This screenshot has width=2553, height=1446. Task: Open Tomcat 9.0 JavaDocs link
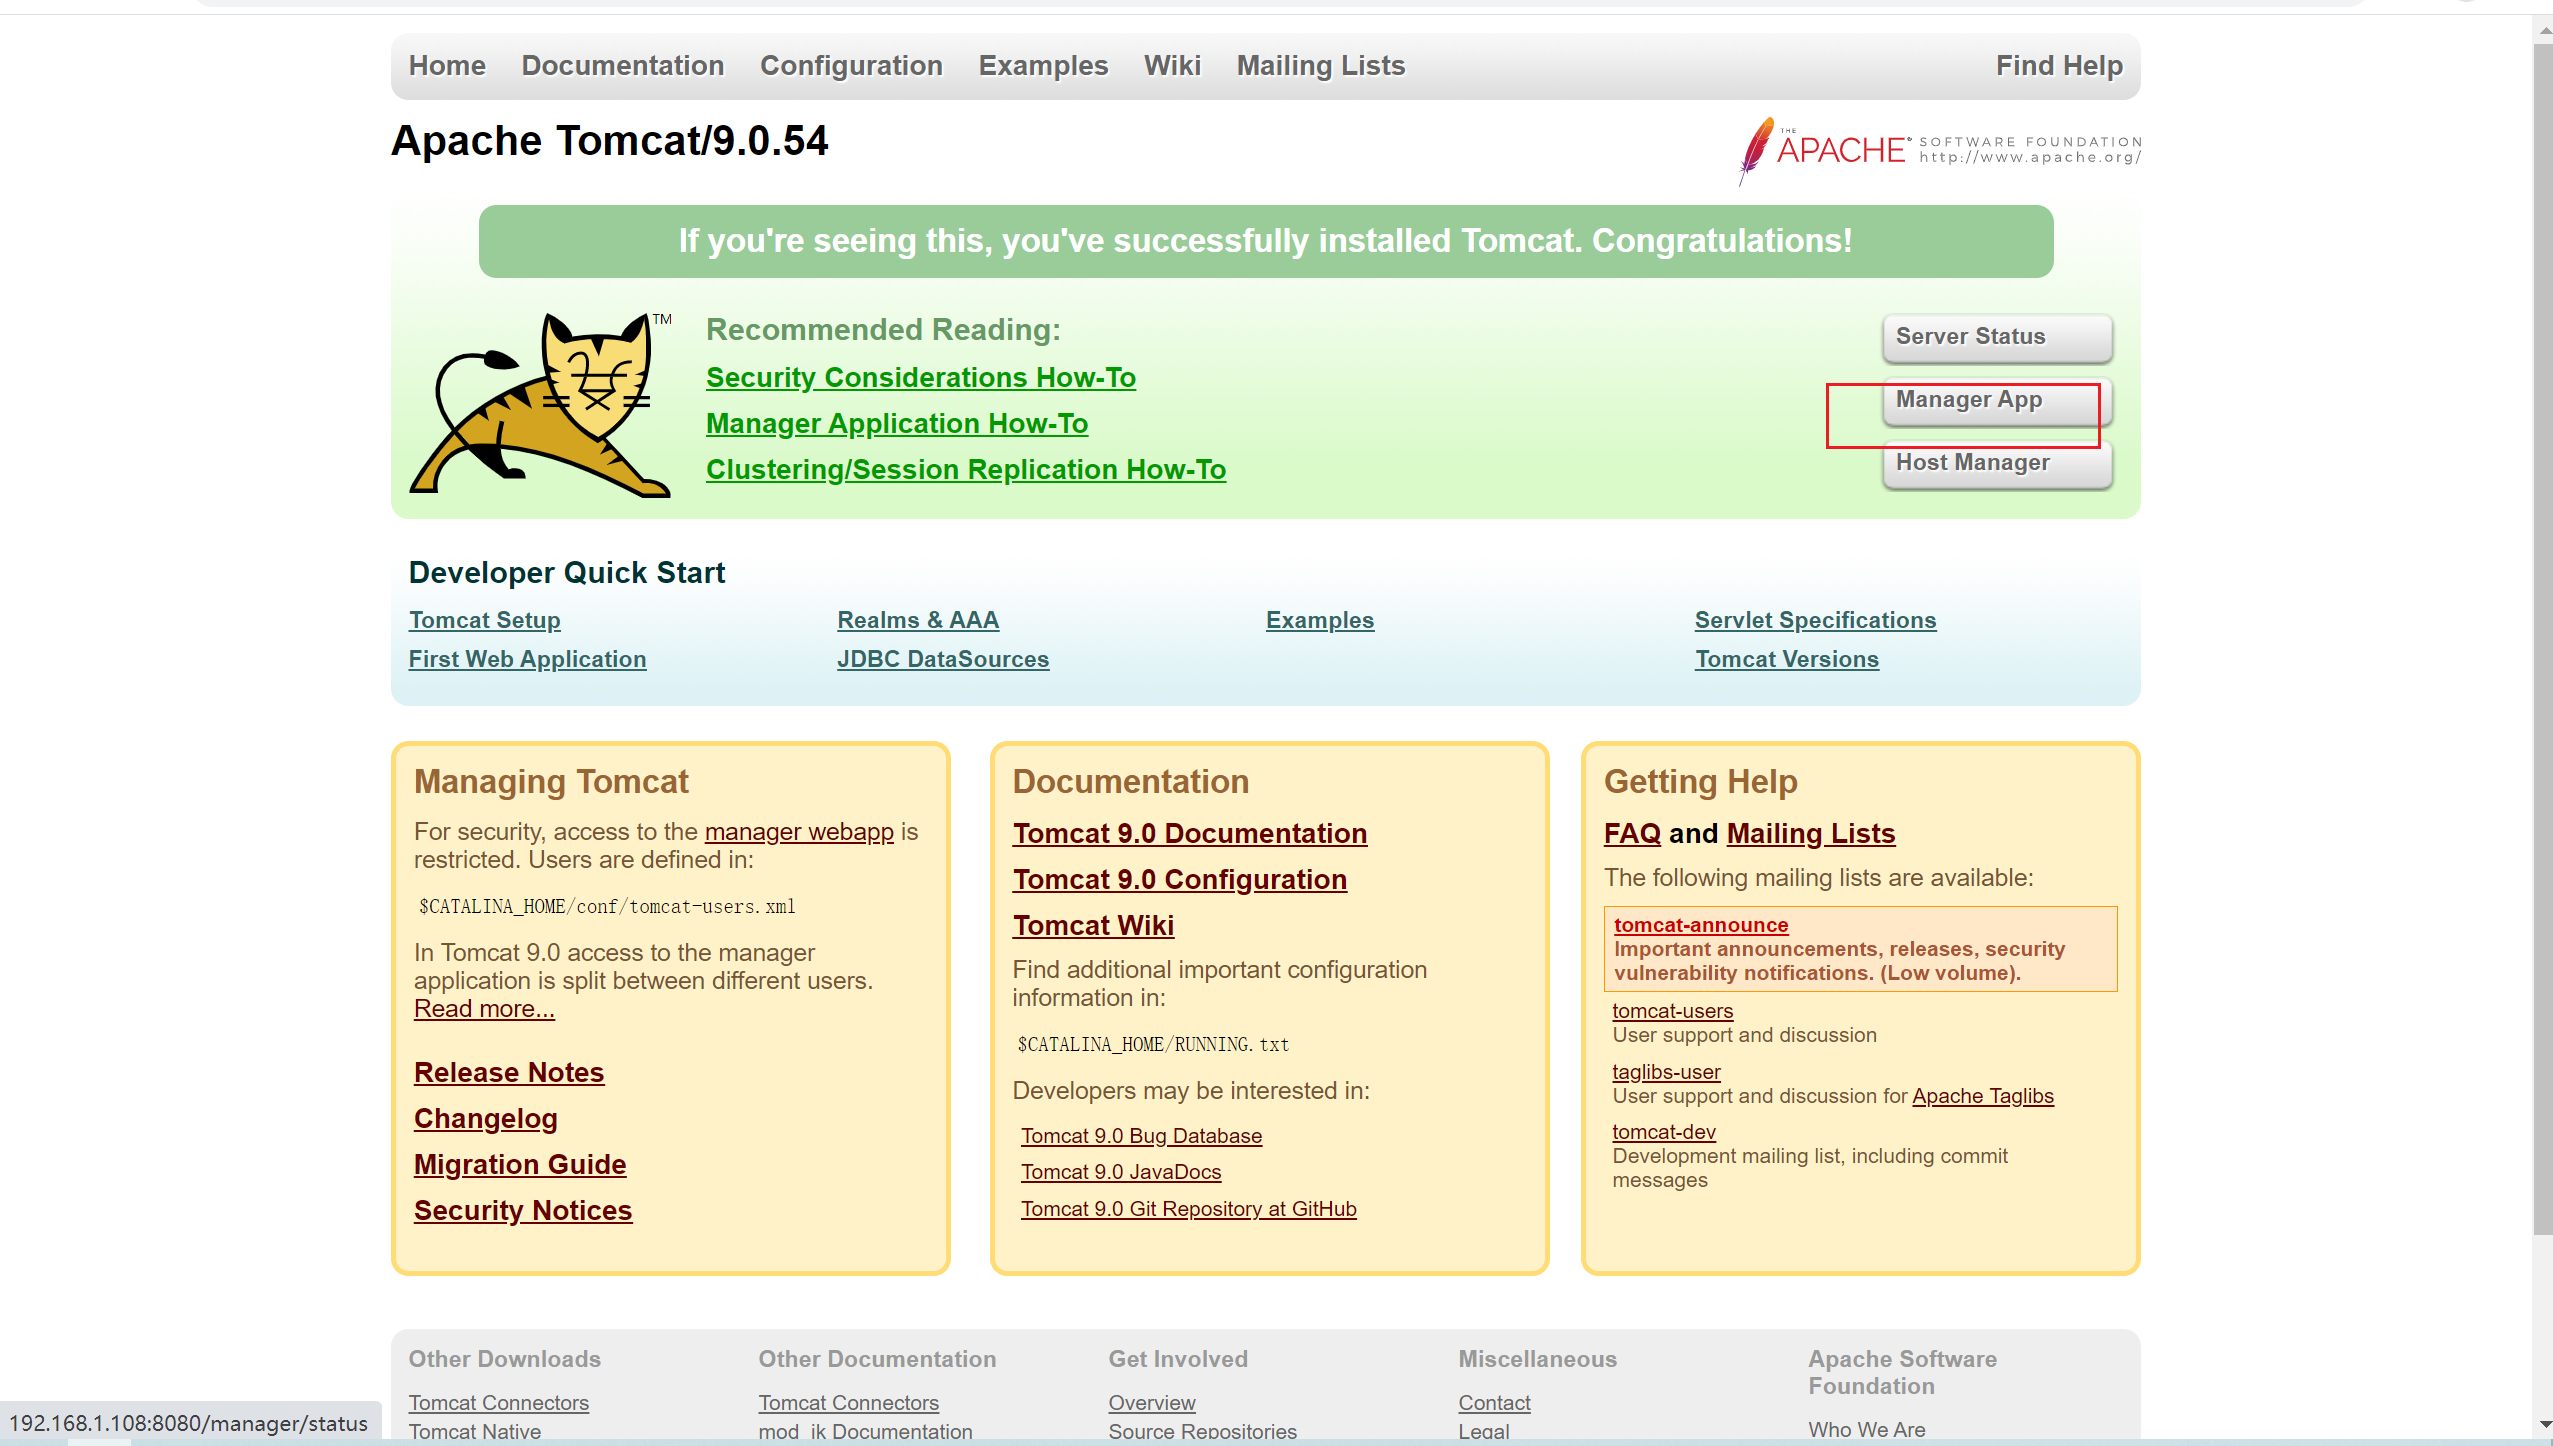1120,1172
